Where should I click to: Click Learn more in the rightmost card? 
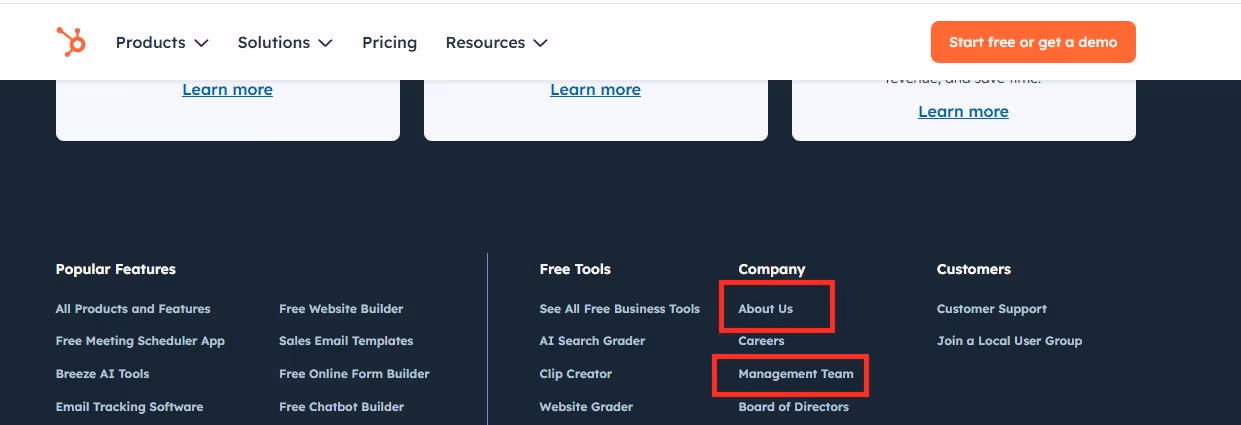tap(963, 111)
